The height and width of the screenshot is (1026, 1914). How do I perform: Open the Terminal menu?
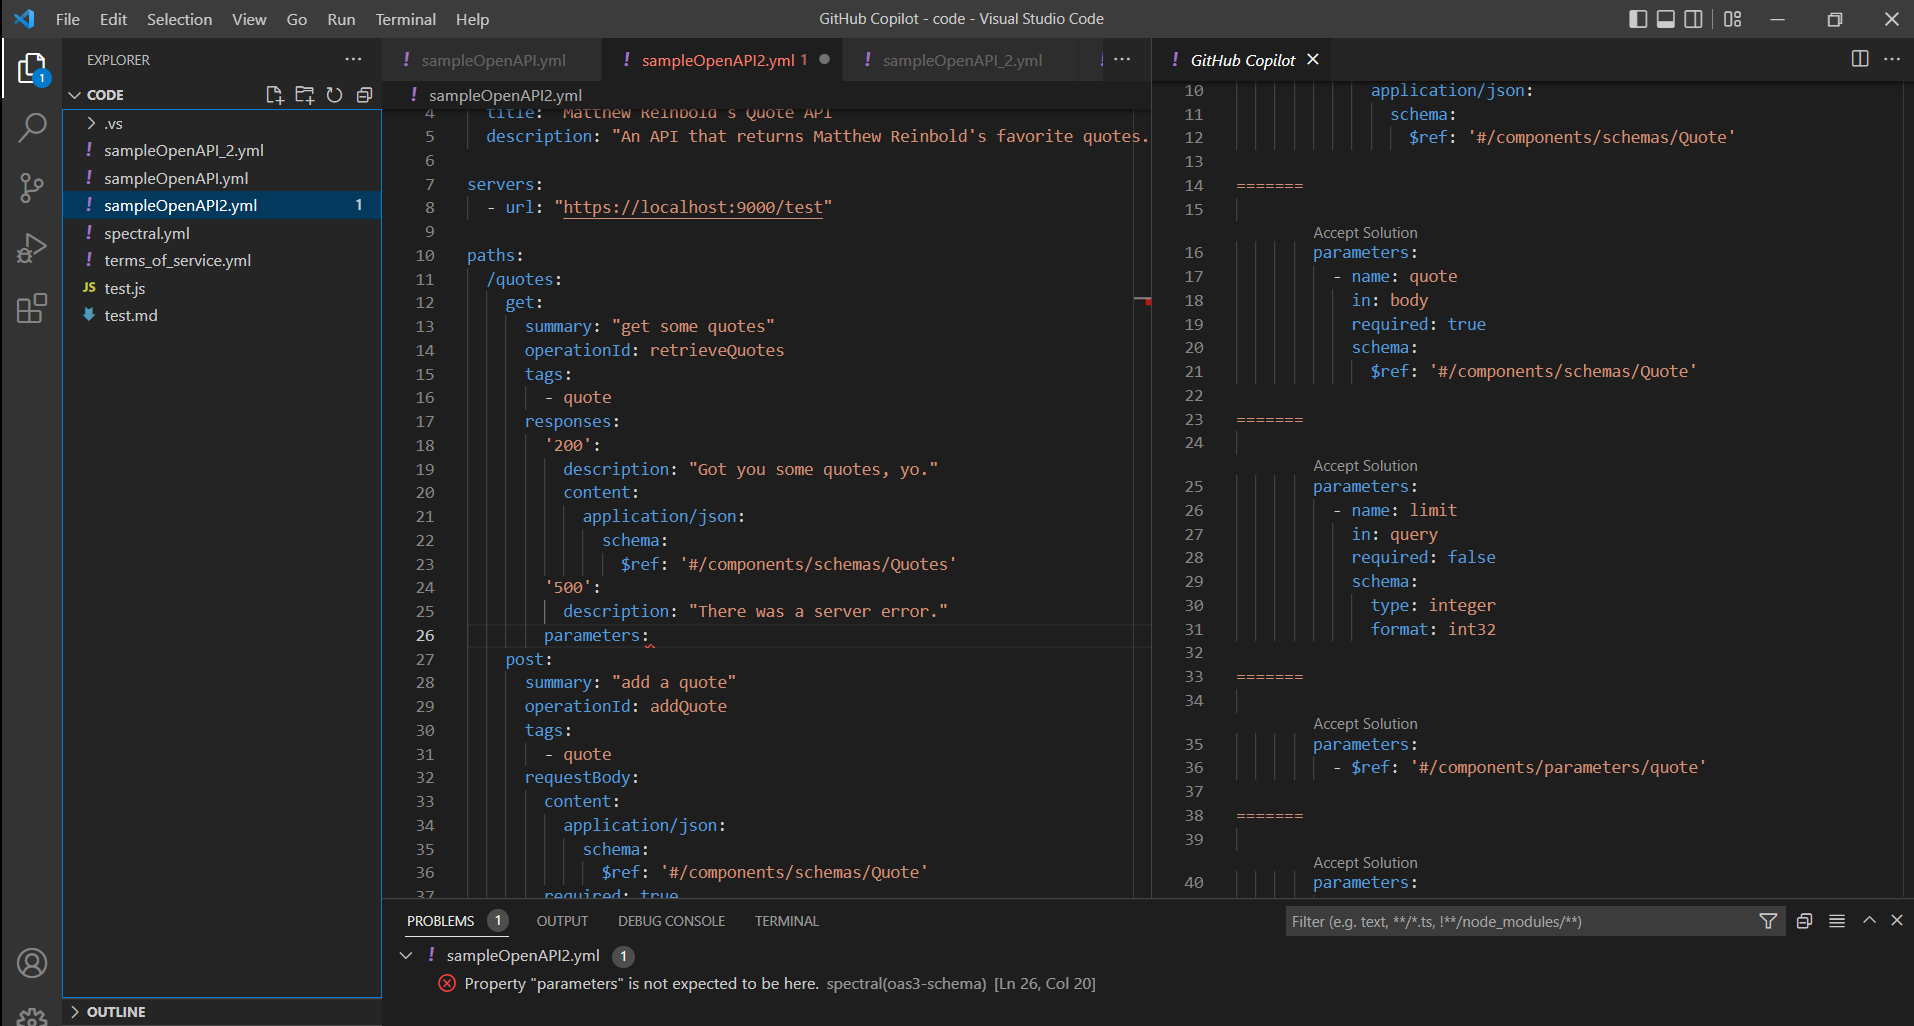coord(405,19)
